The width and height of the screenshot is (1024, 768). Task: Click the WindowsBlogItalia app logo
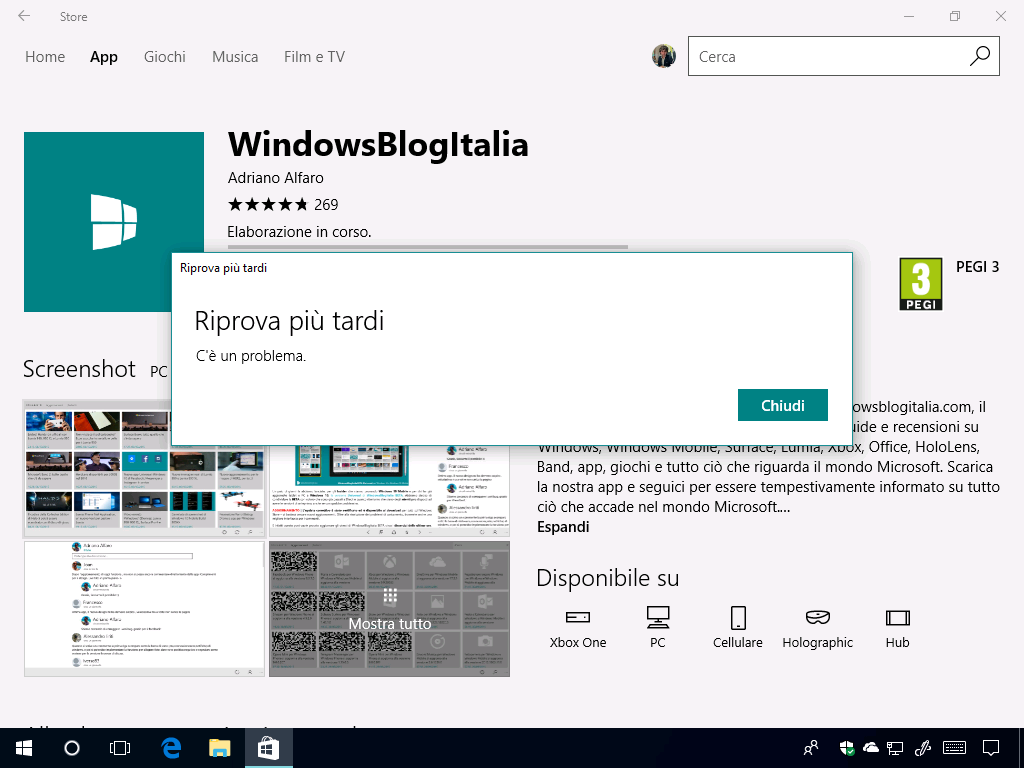(114, 222)
